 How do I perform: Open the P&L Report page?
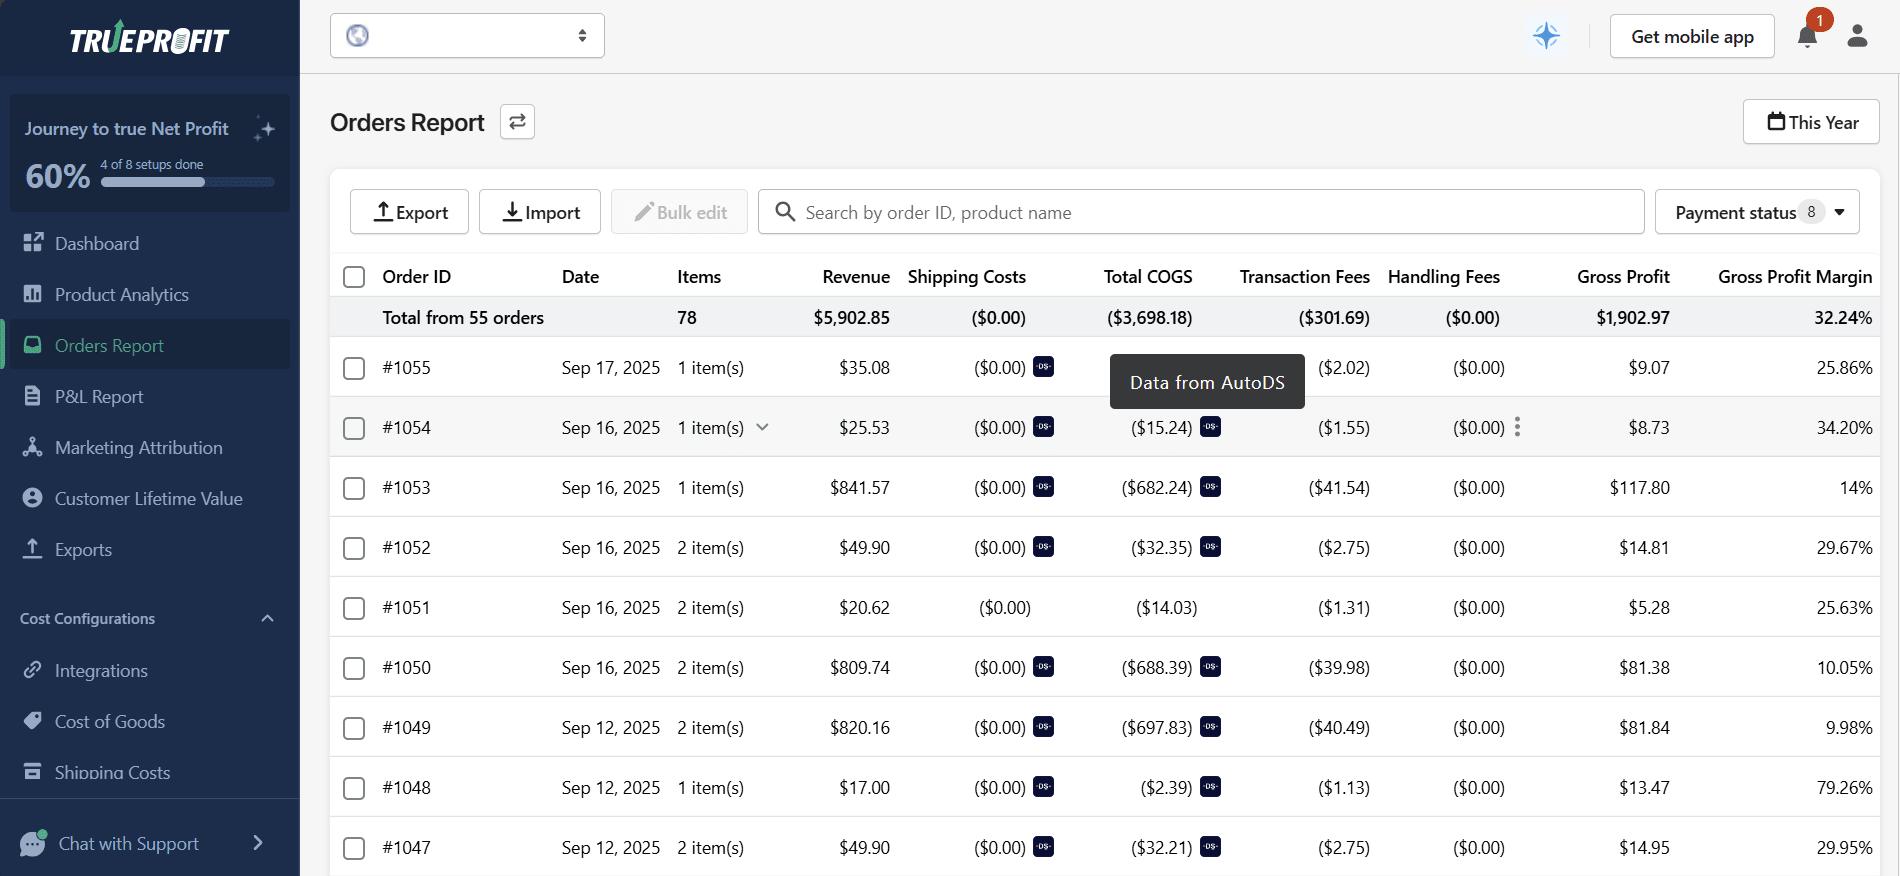(98, 396)
